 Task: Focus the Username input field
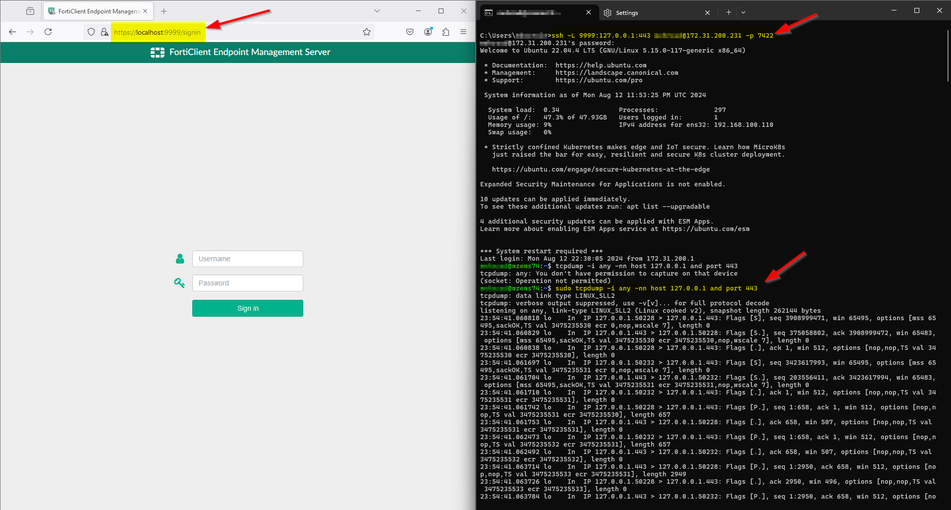tap(247, 258)
